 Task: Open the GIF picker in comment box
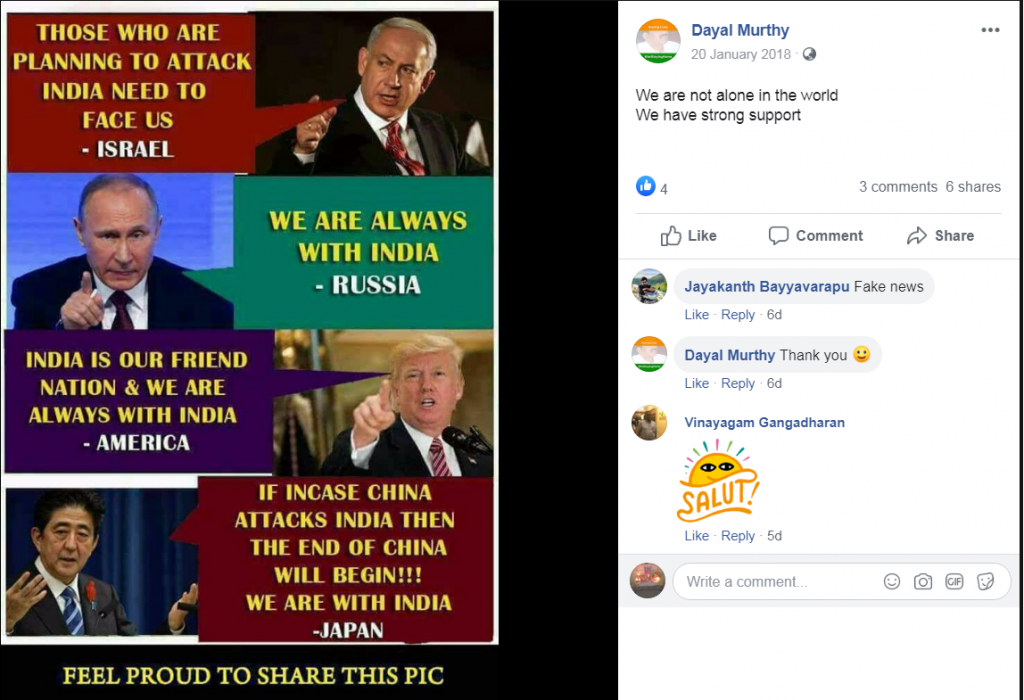click(x=954, y=581)
